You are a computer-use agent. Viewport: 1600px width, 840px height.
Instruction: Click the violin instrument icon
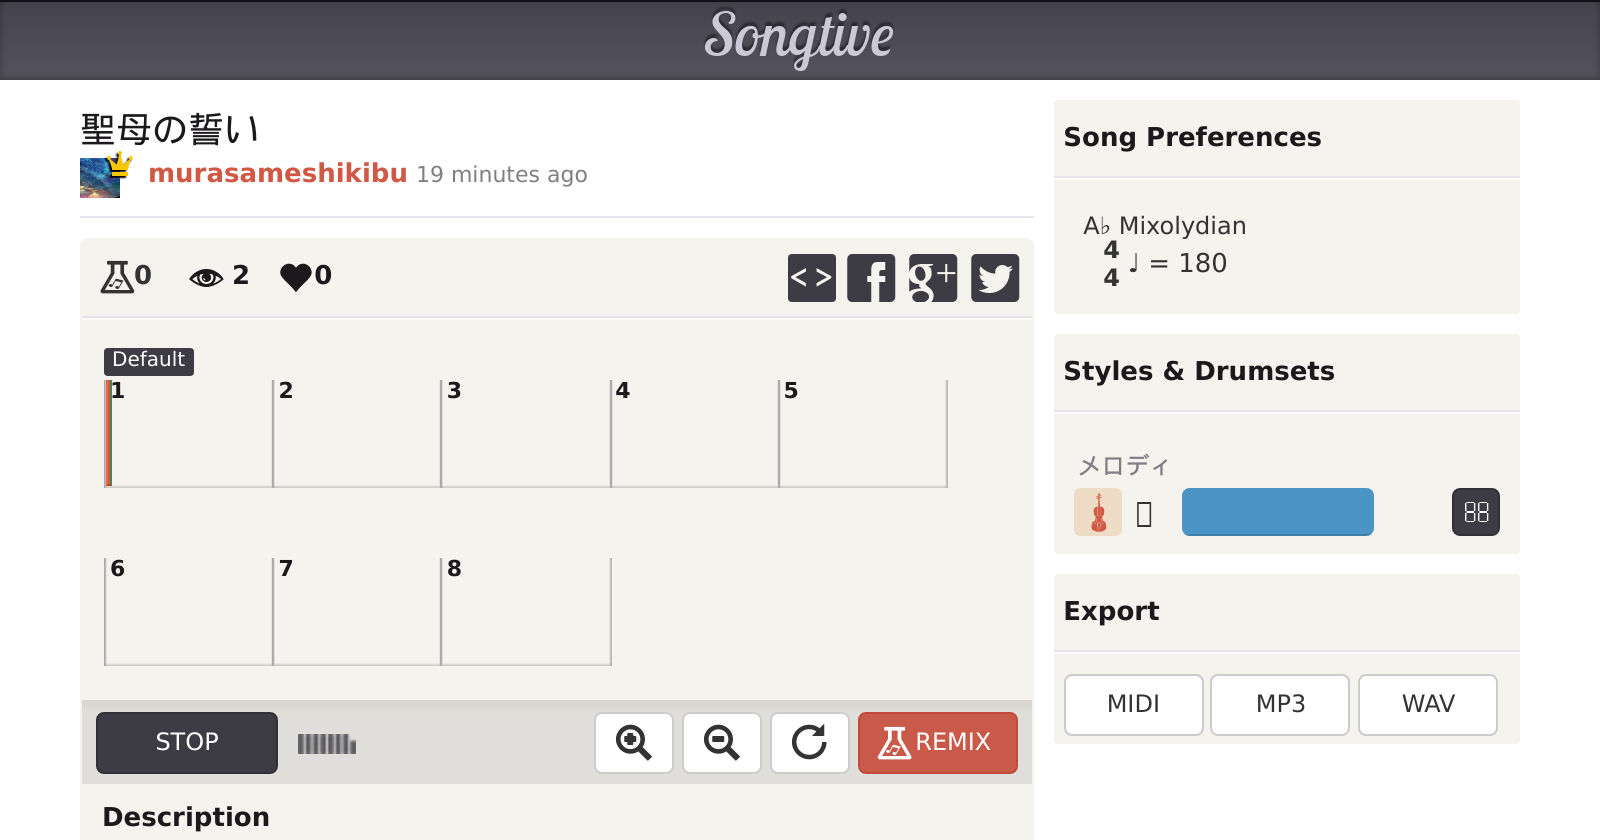tap(1098, 513)
